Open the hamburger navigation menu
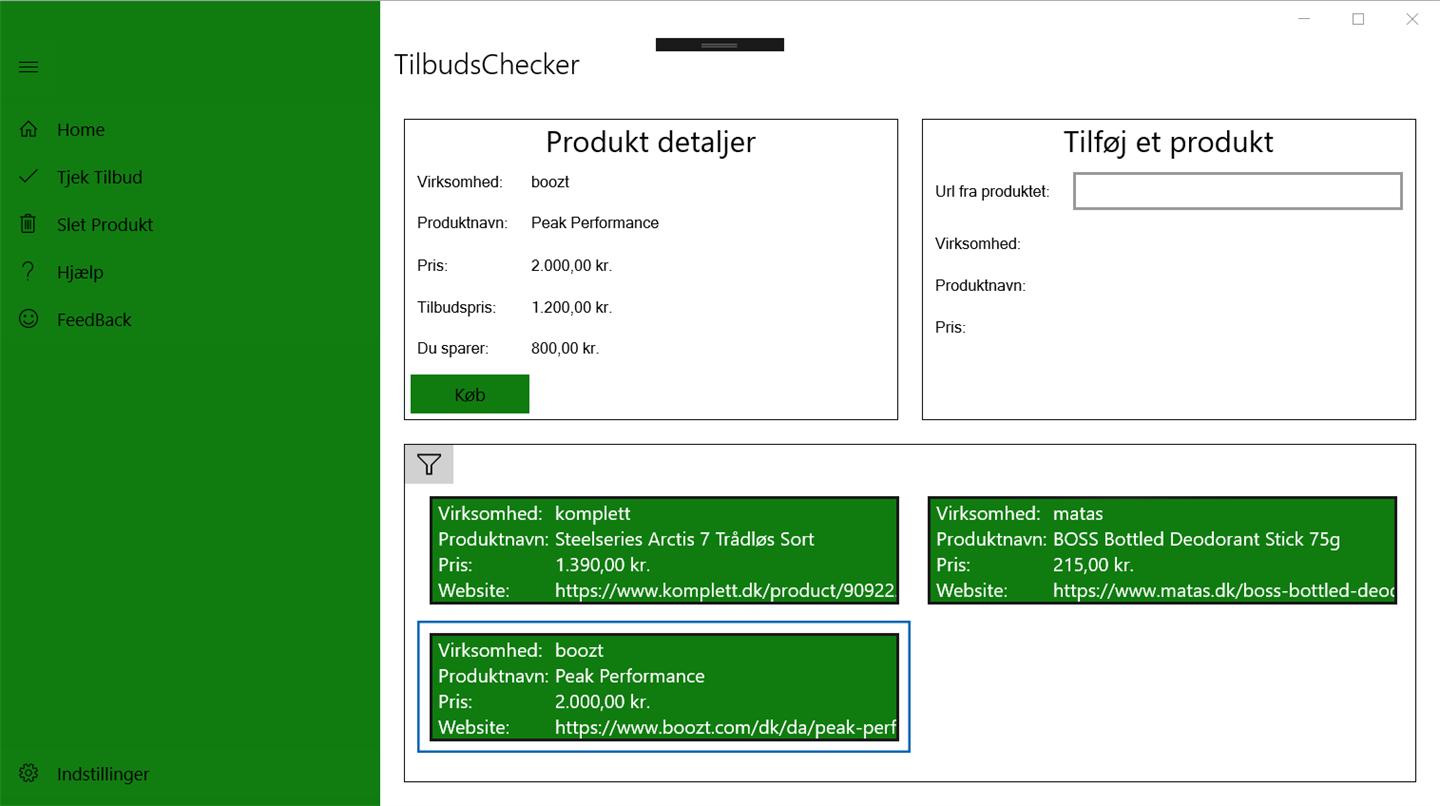1440x806 pixels. [x=28, y=67]
